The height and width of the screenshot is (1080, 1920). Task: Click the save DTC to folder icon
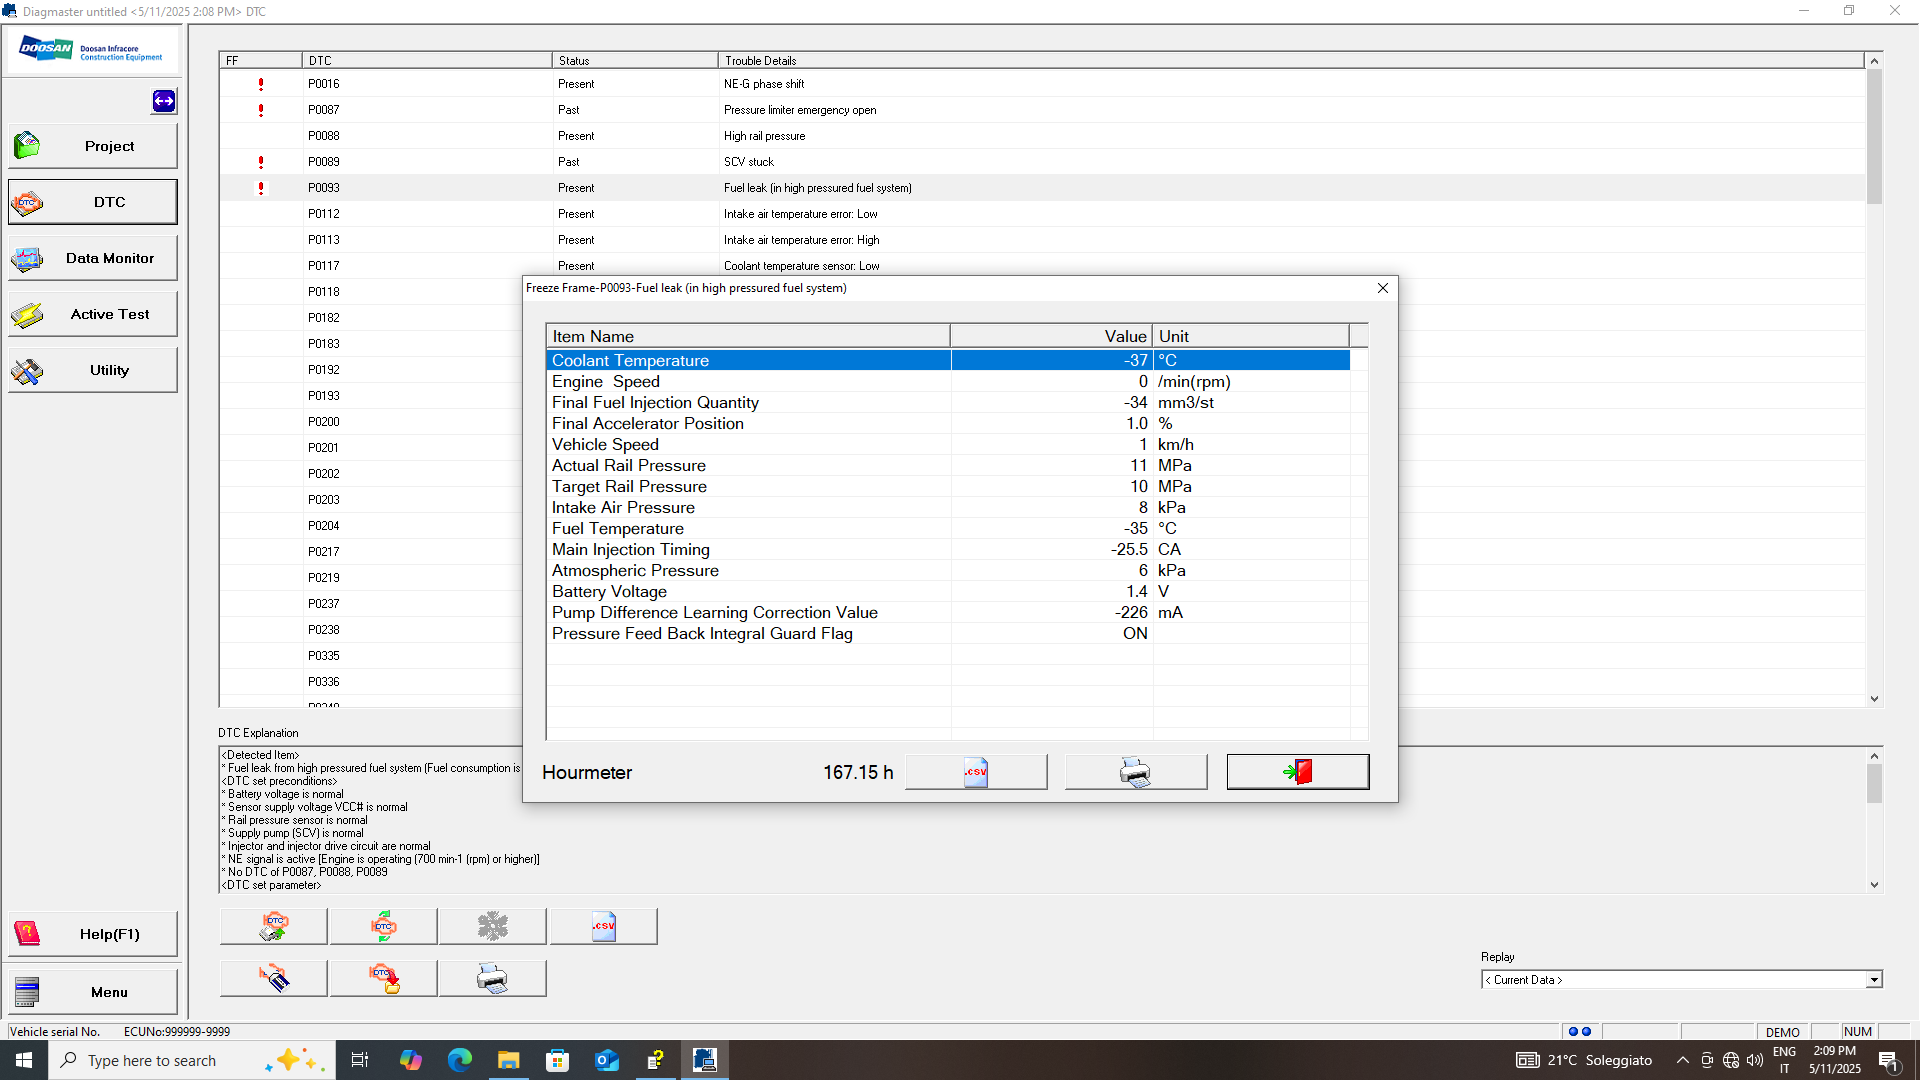383,978
